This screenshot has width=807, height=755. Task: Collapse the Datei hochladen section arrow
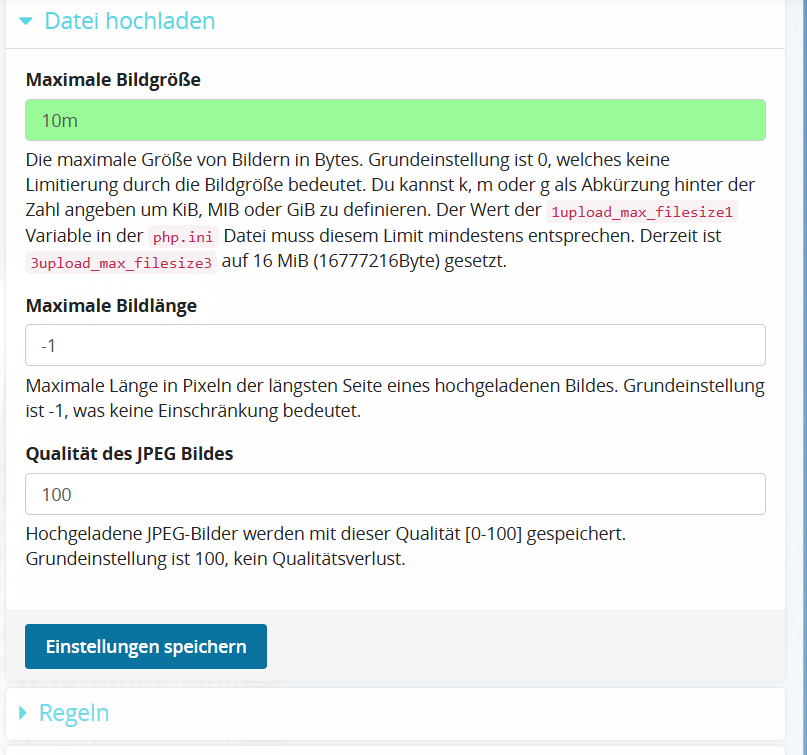coord(26,20)
